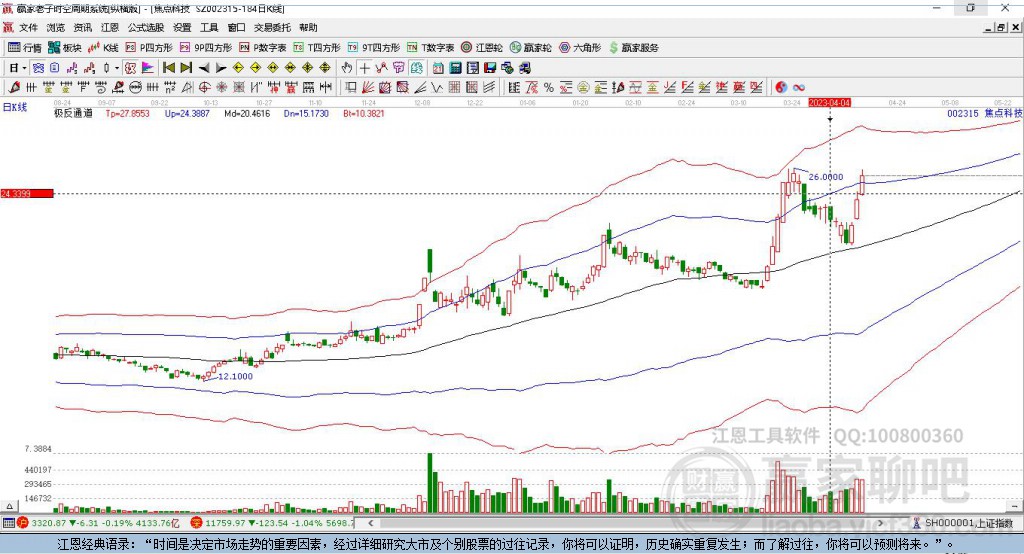Expand volume panel with up triangle button

click(9, 506)
